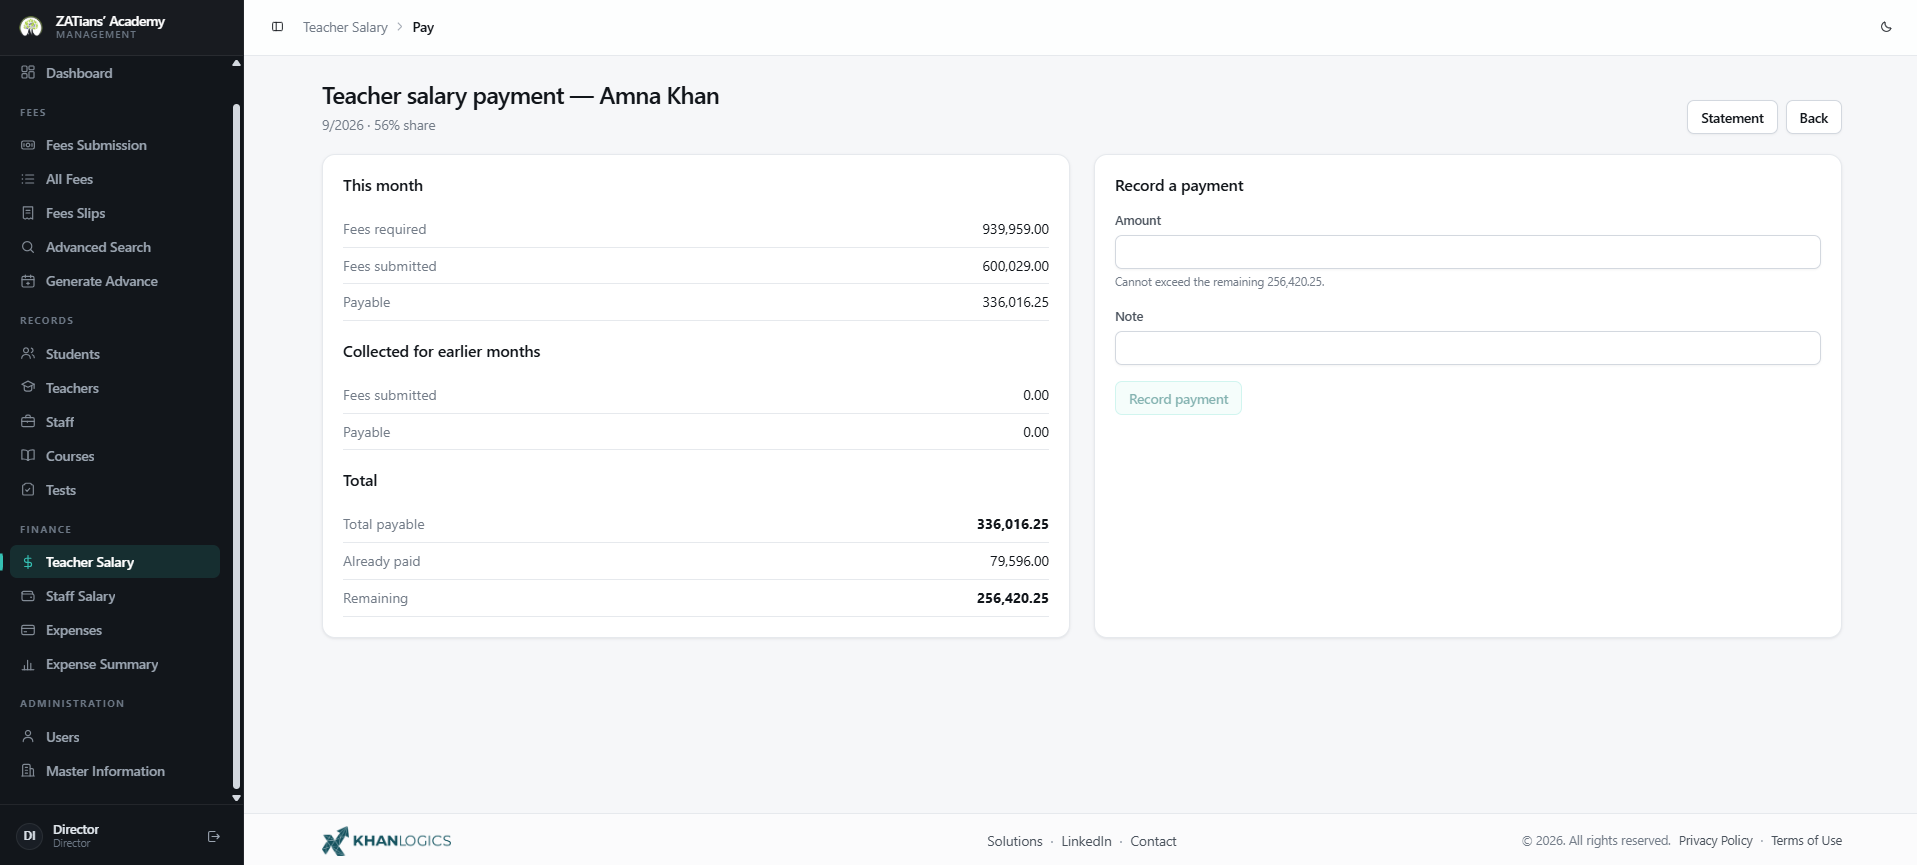Click the logout icon beside Director
The height and width of the screenshot is (865, 1917).
point(213,836)
